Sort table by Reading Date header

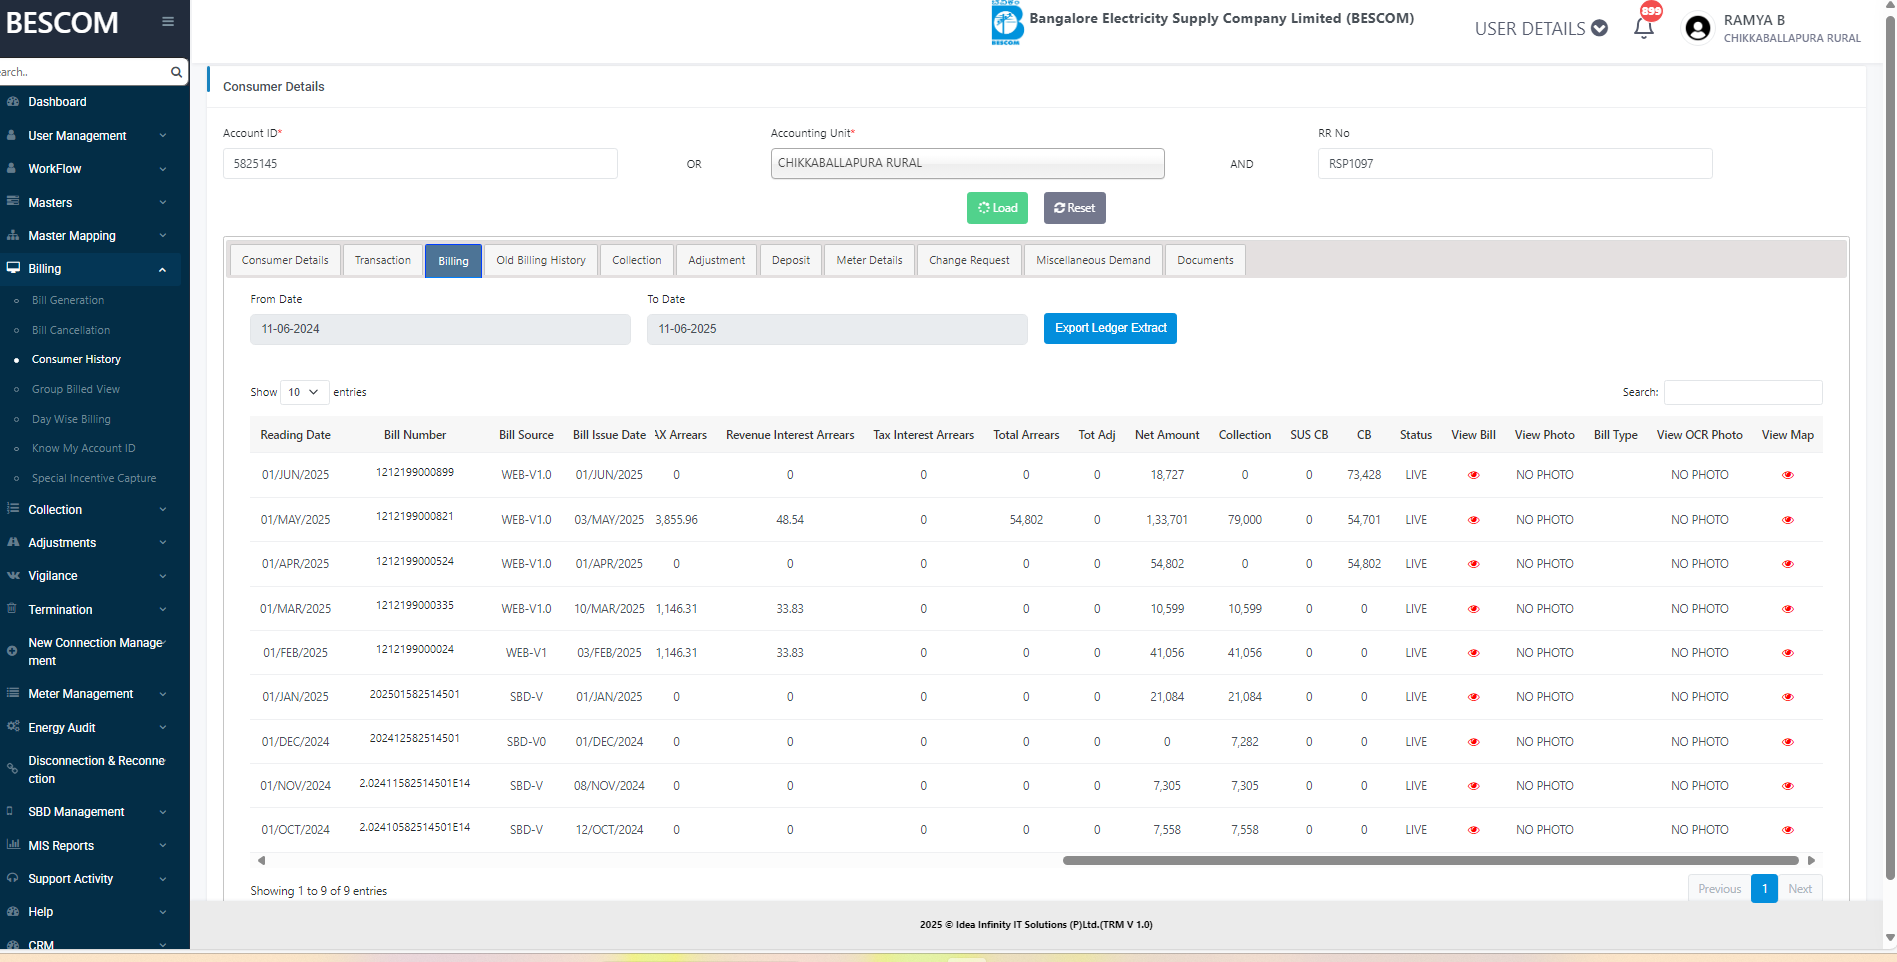pyautogui.click(x=295, y=435)
